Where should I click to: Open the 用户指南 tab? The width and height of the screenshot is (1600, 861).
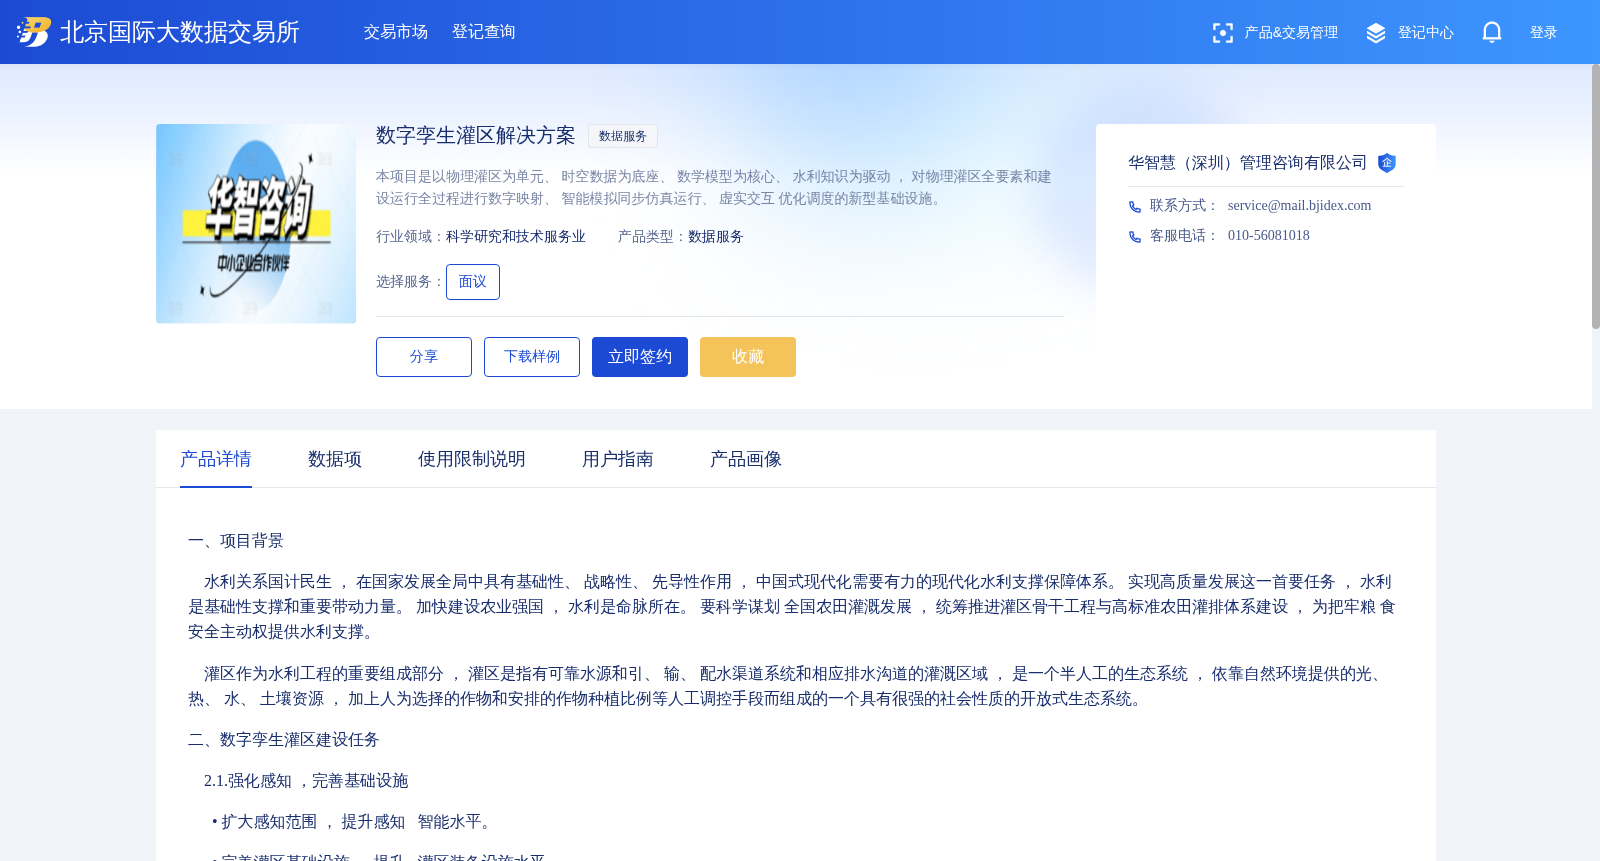click(x=618, y=459)
